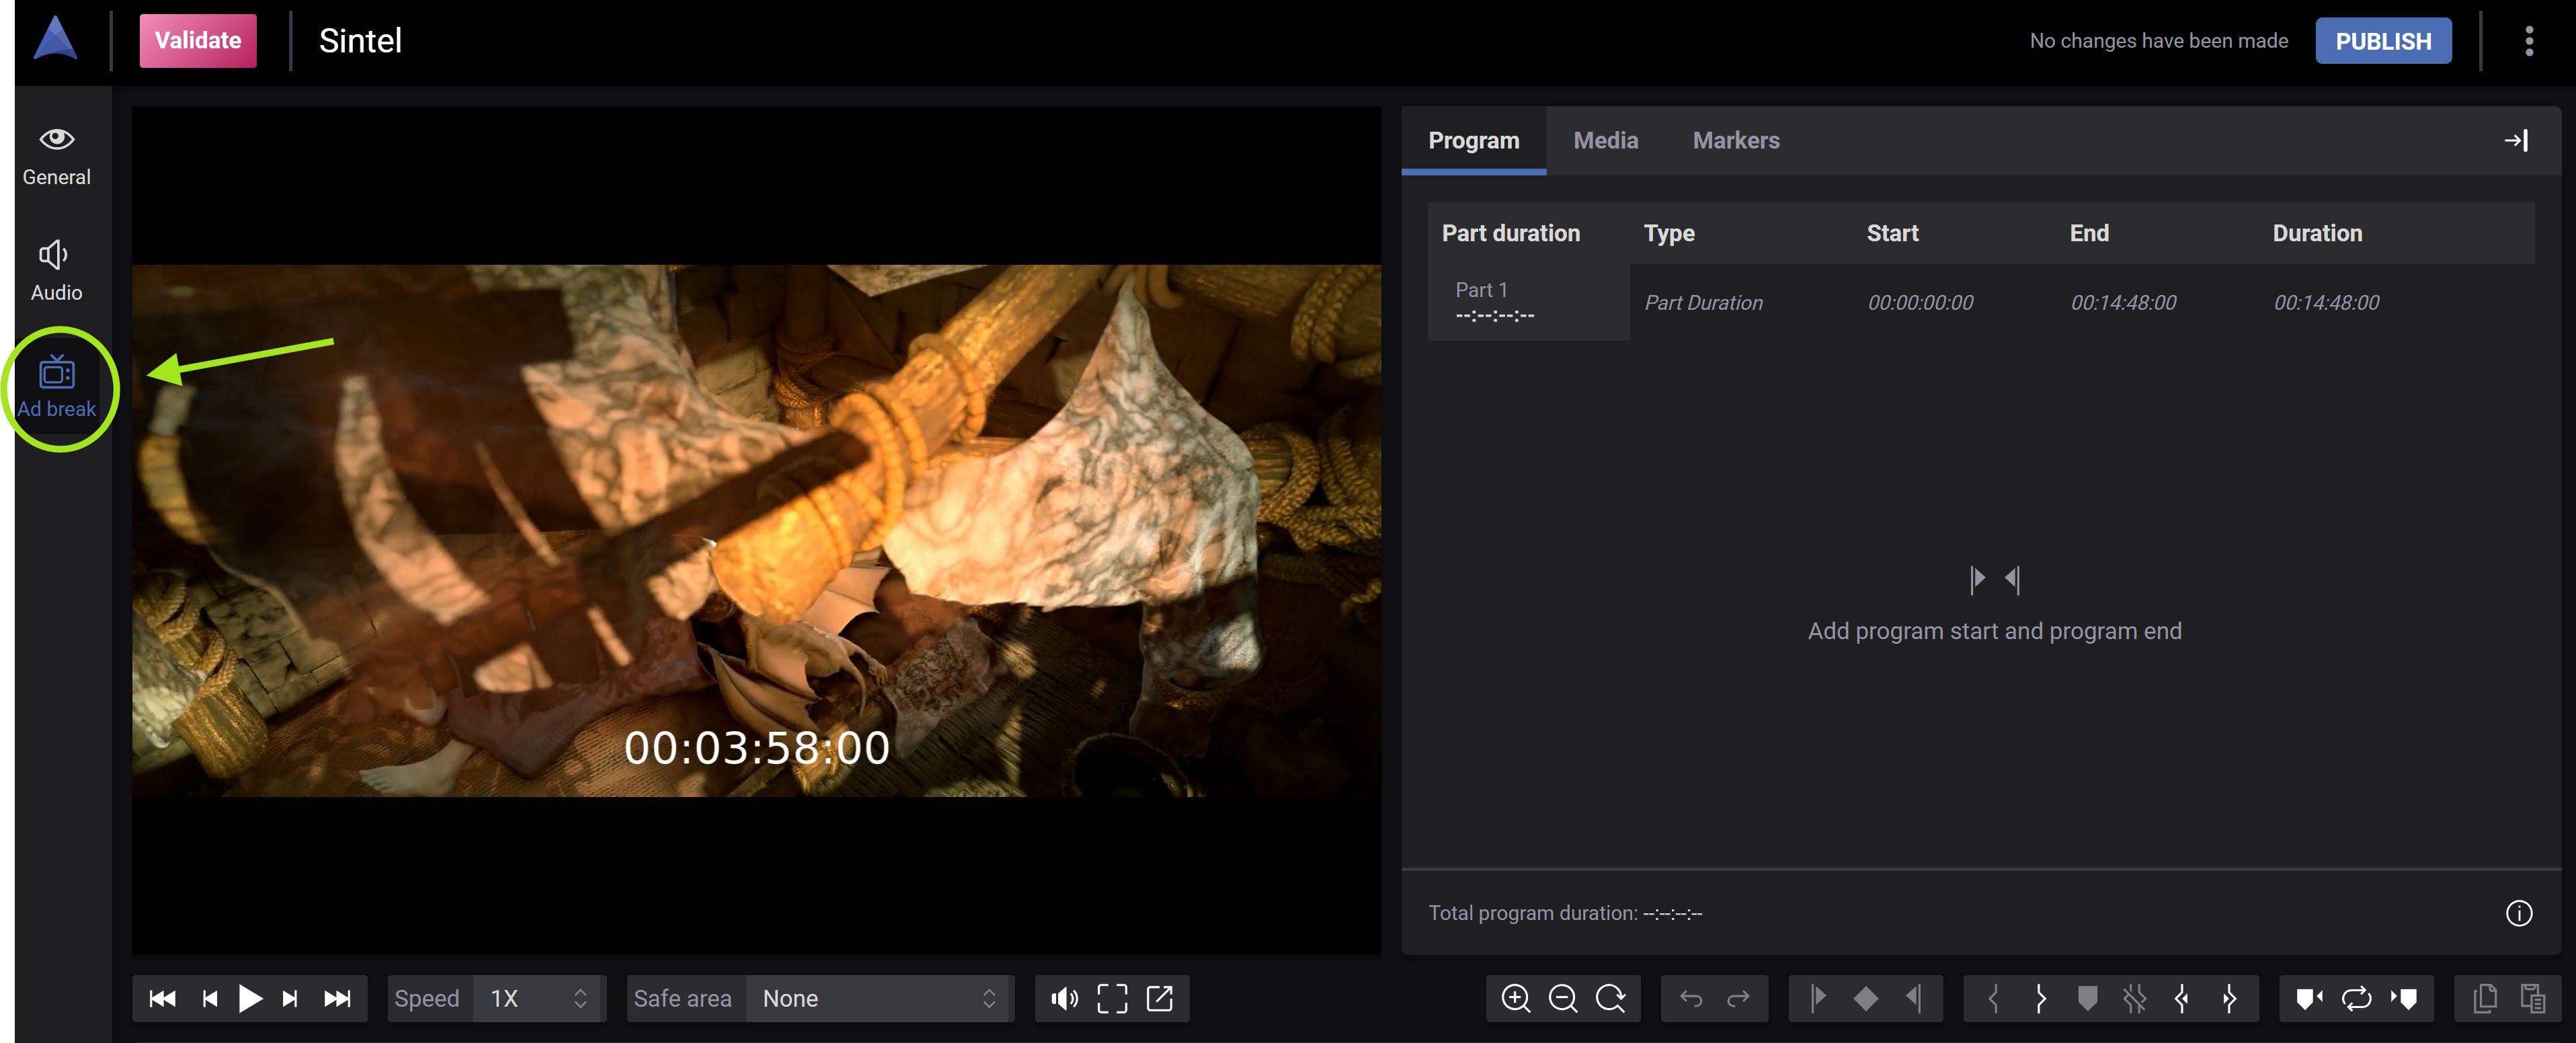This screenshot has height=1043, width=2576.
Task: Jump to the end of the video
Action: click(337, 998)
